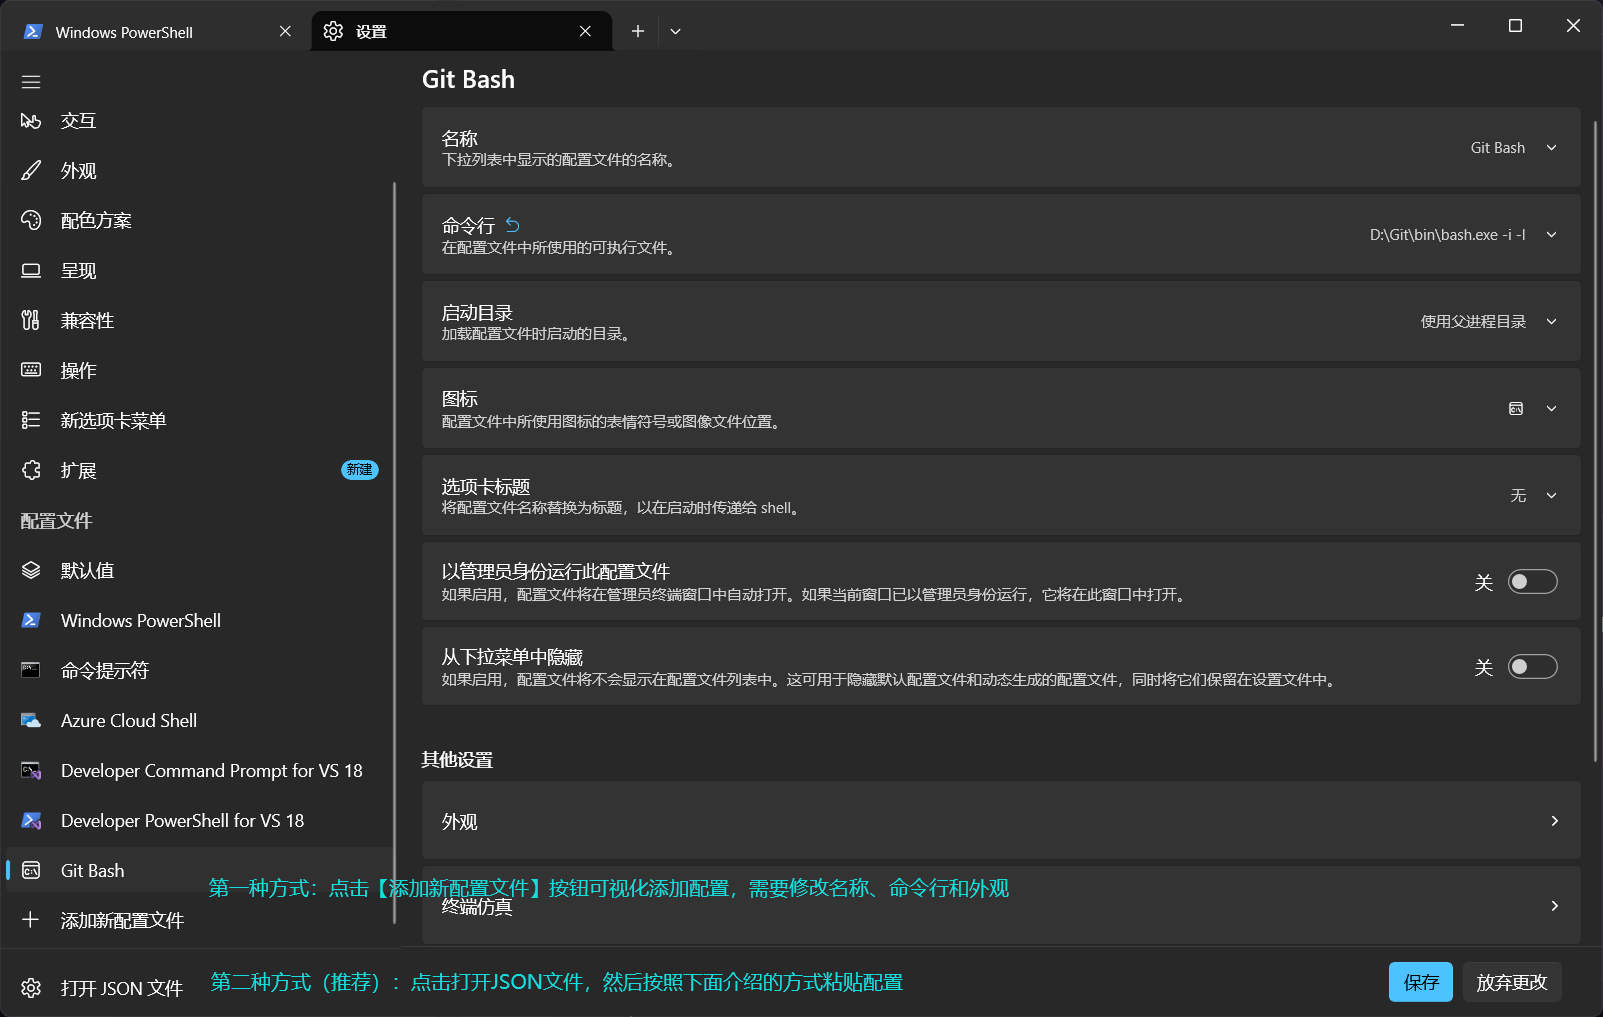Click the Git Bash page heading
This screenshot has width=1603, height=1017.
[x=468, y=80]
